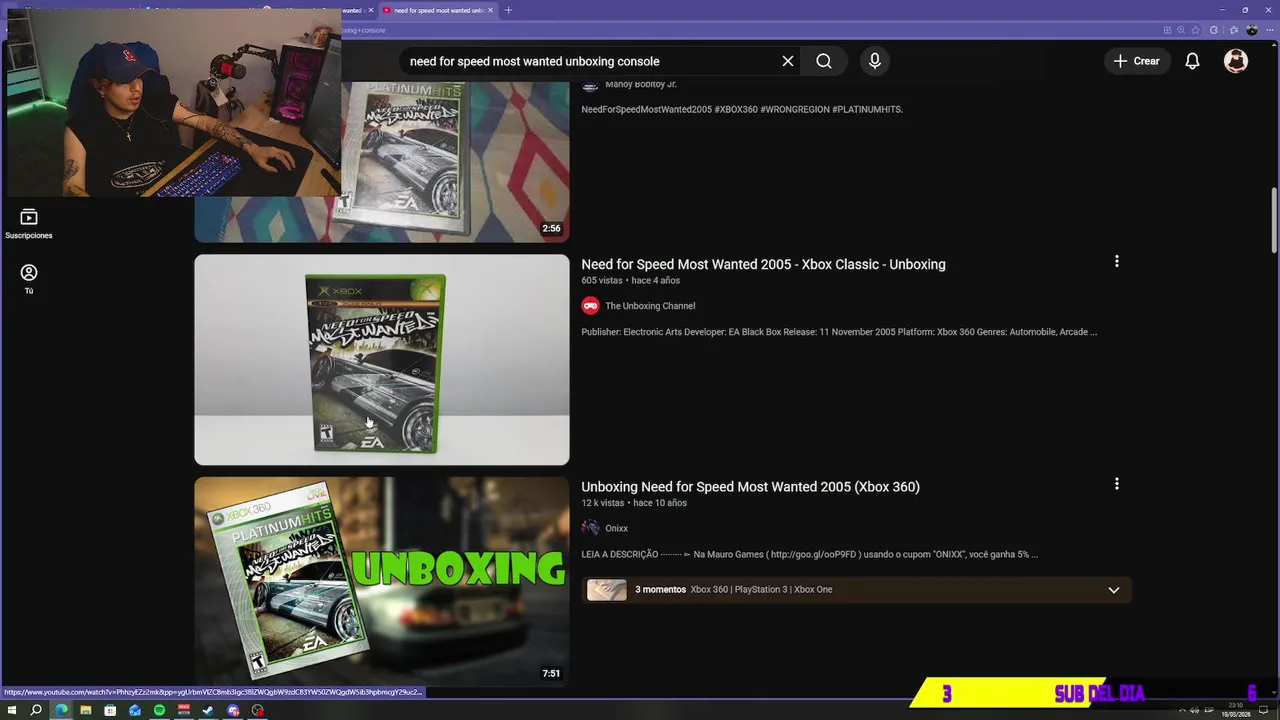Go to the Onixx channel
This screenshot has height=720, width=1280.
(x=616, y=528)
